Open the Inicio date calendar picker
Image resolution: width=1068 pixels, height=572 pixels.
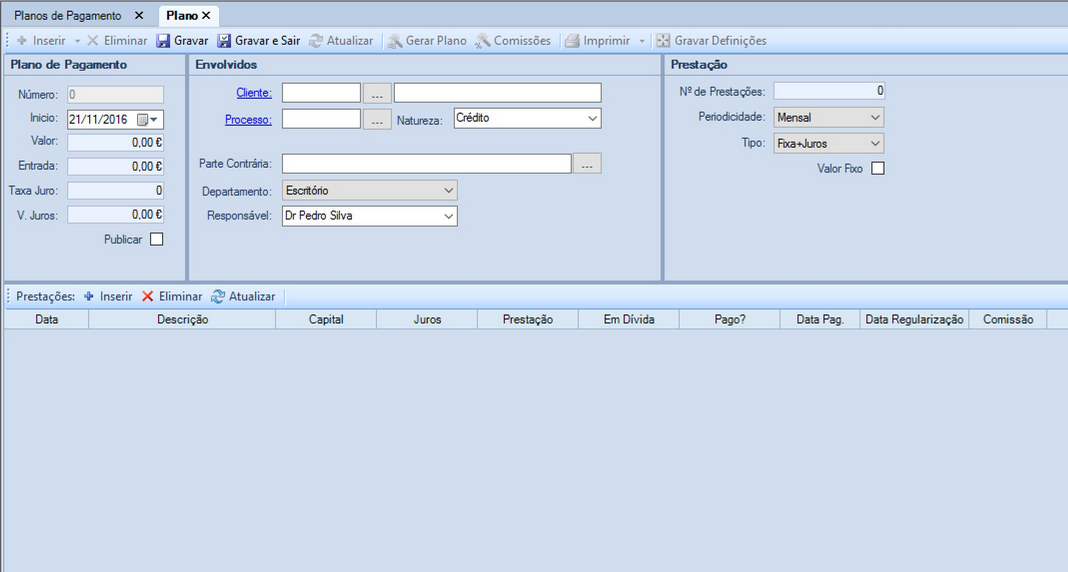pos(148,120)
